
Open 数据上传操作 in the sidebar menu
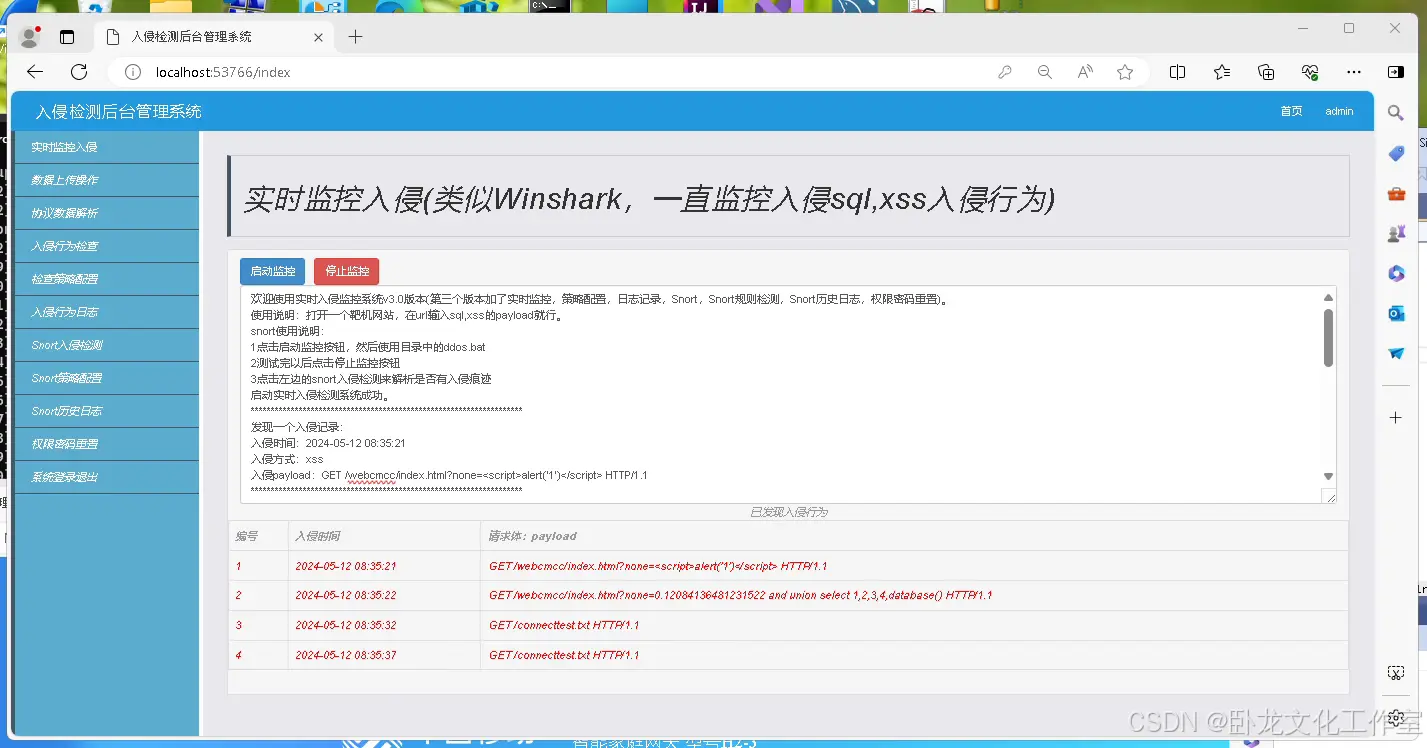tap(106, 180)
